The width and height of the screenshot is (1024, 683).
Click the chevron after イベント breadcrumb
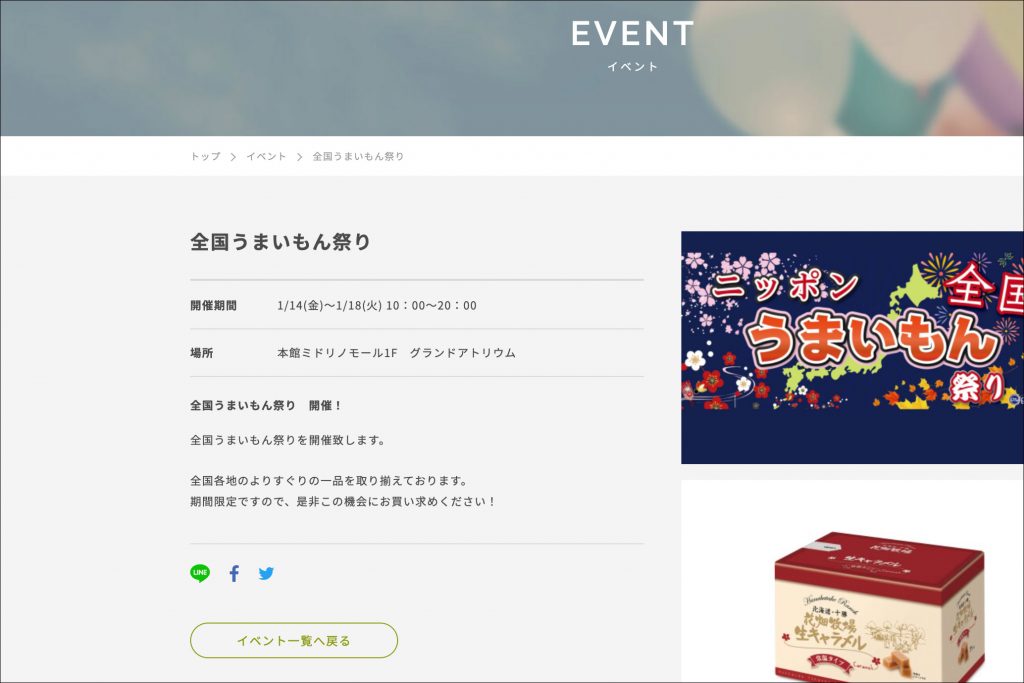(x=299, y=157)
